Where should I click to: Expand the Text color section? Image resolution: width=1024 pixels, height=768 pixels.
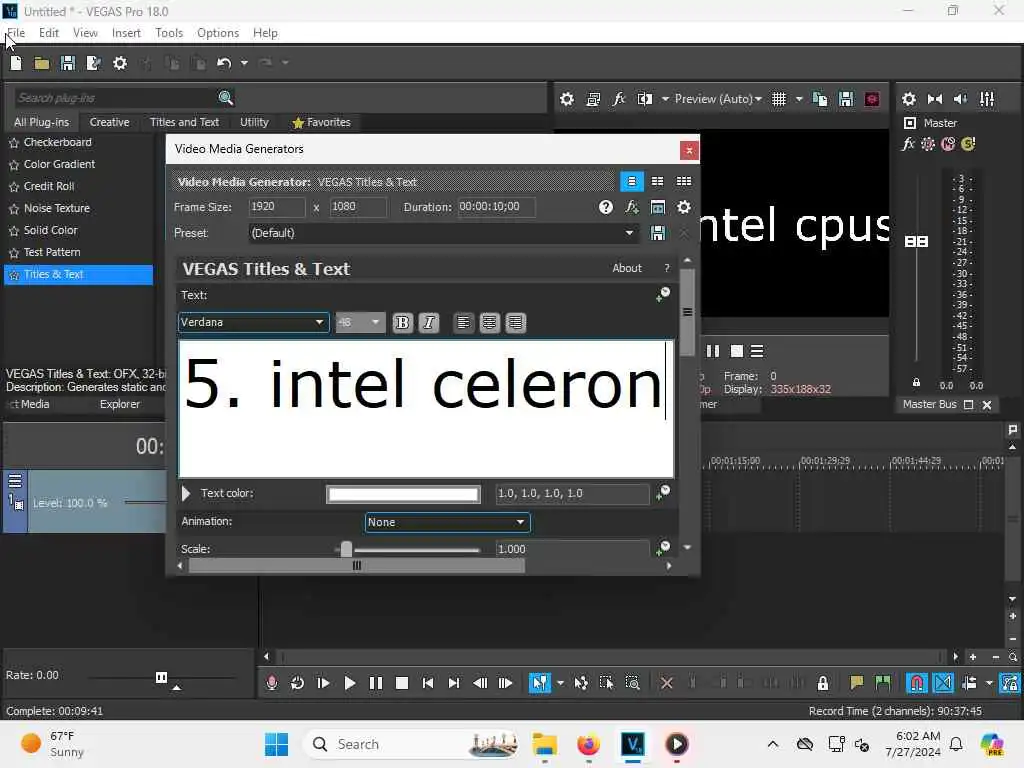click(x=186, y=494)
